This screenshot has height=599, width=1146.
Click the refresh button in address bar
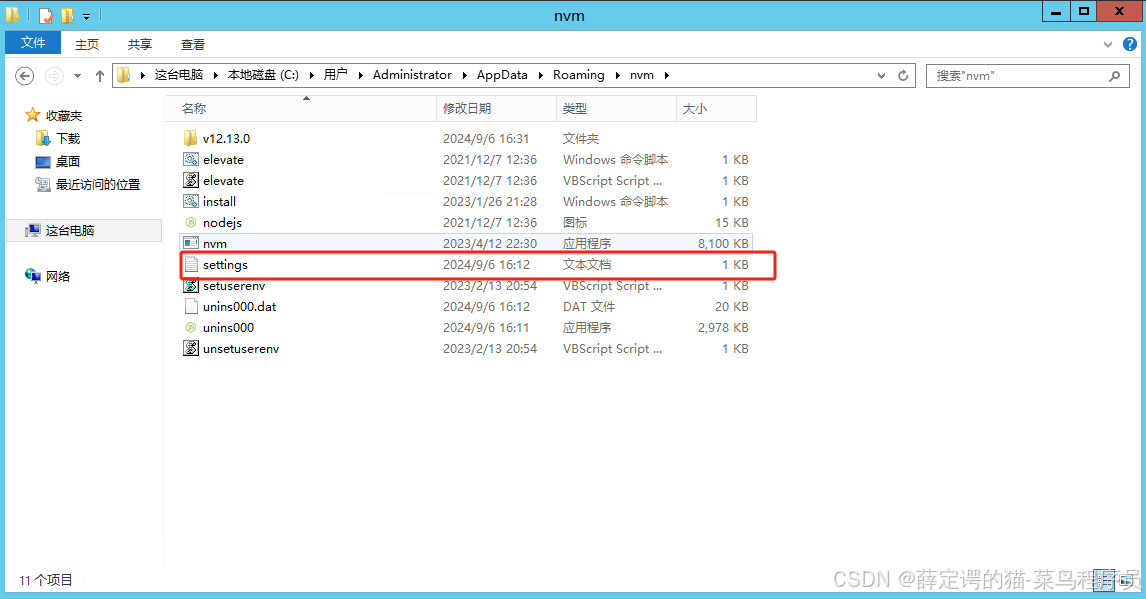[x=903, y=75]
